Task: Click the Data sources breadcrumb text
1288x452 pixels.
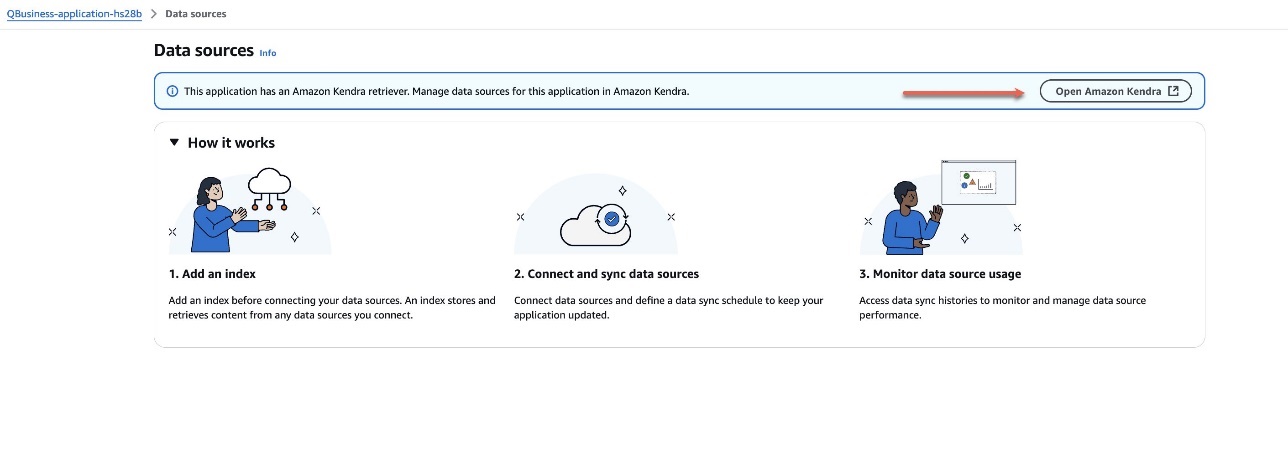Action: (x=195, y=14)
